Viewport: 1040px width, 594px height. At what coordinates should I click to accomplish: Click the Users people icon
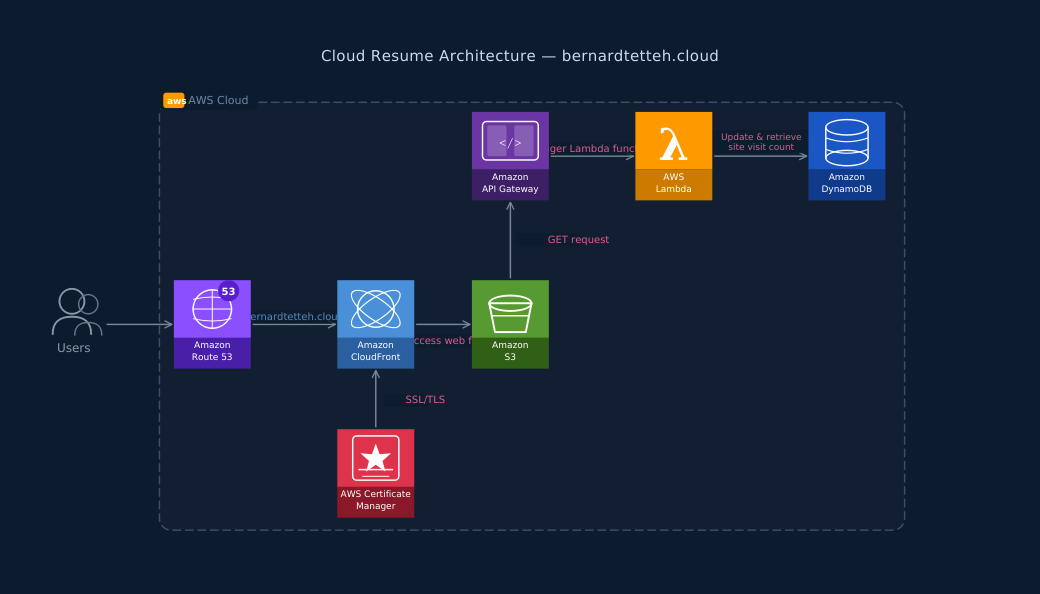[75, 312]
